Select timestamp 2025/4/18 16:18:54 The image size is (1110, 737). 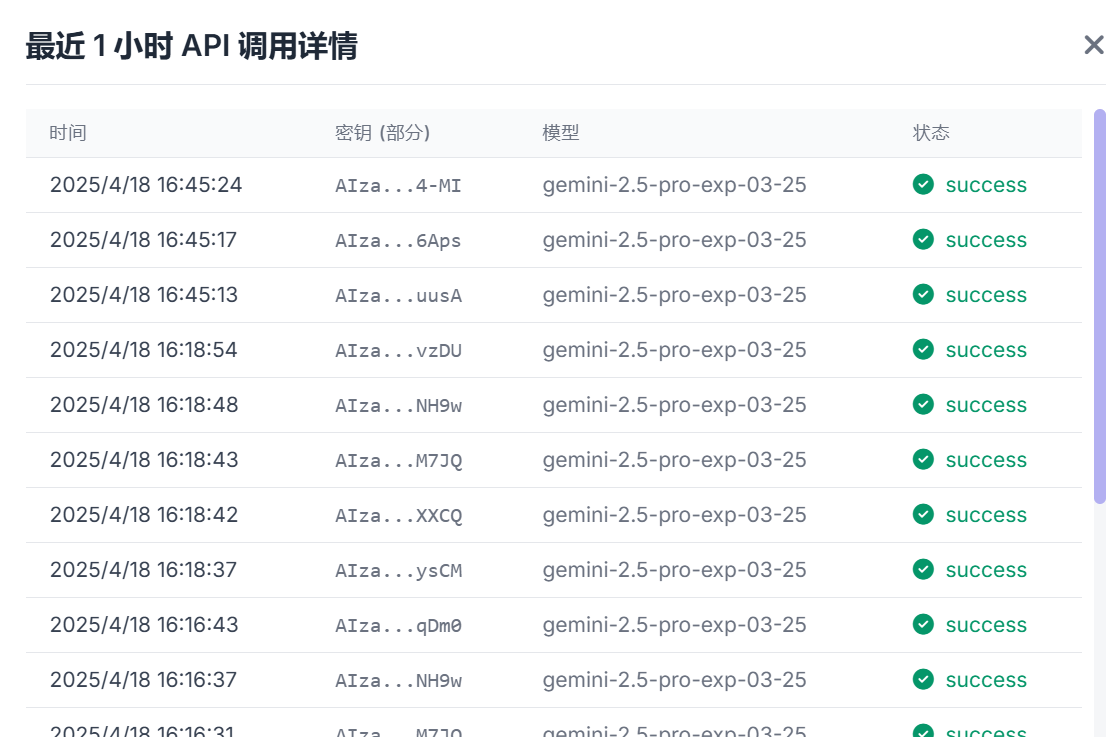click(144, 350)
